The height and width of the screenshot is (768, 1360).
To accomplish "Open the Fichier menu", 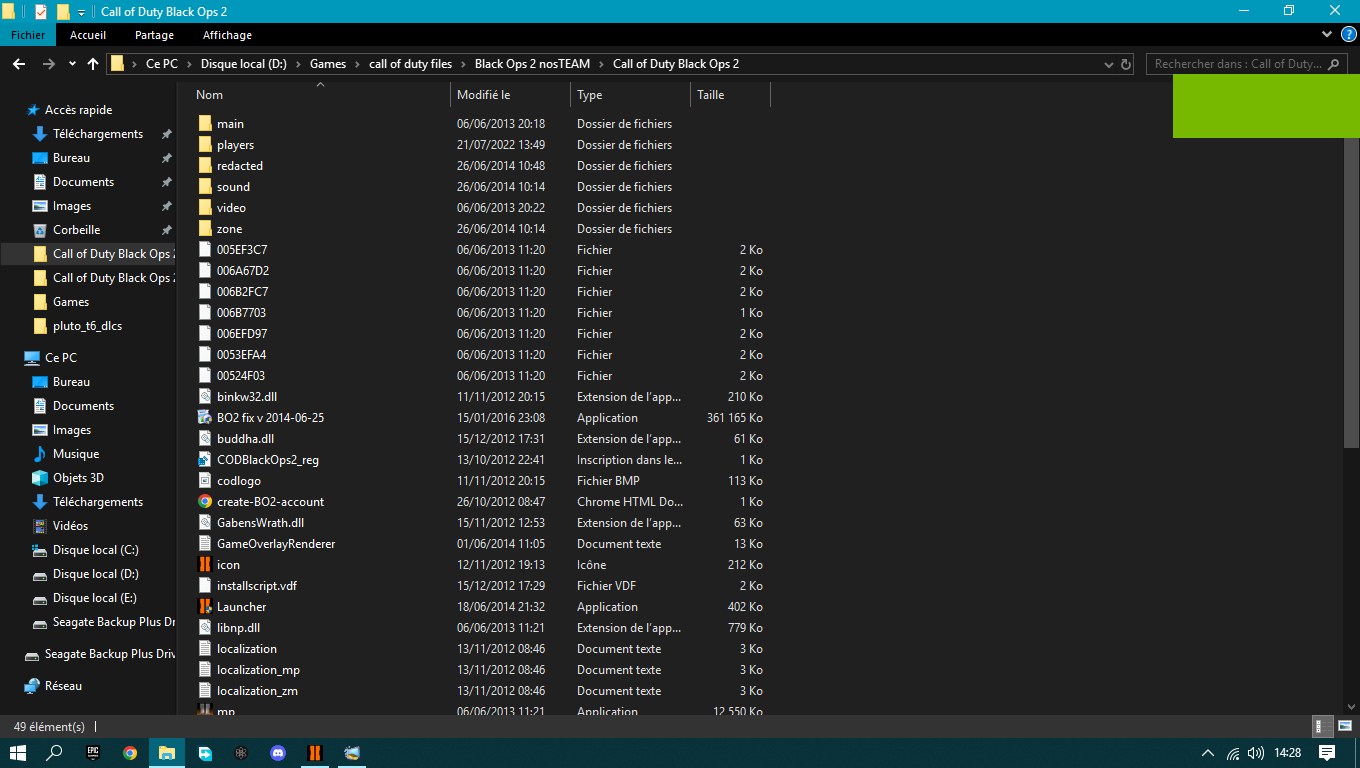I will click(28, 35).
